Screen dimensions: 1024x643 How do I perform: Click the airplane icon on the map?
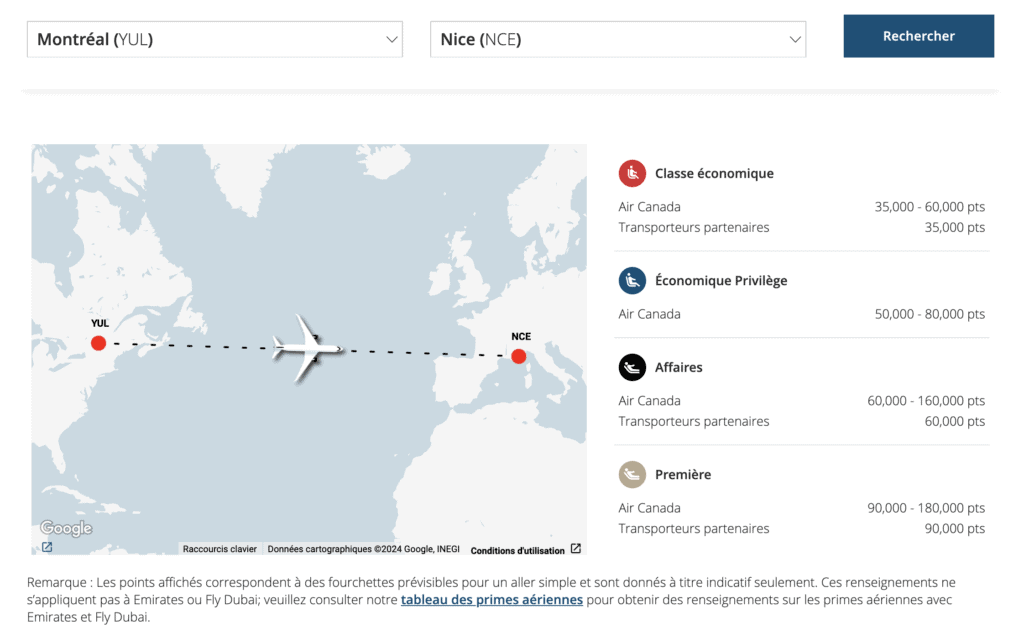307,348
